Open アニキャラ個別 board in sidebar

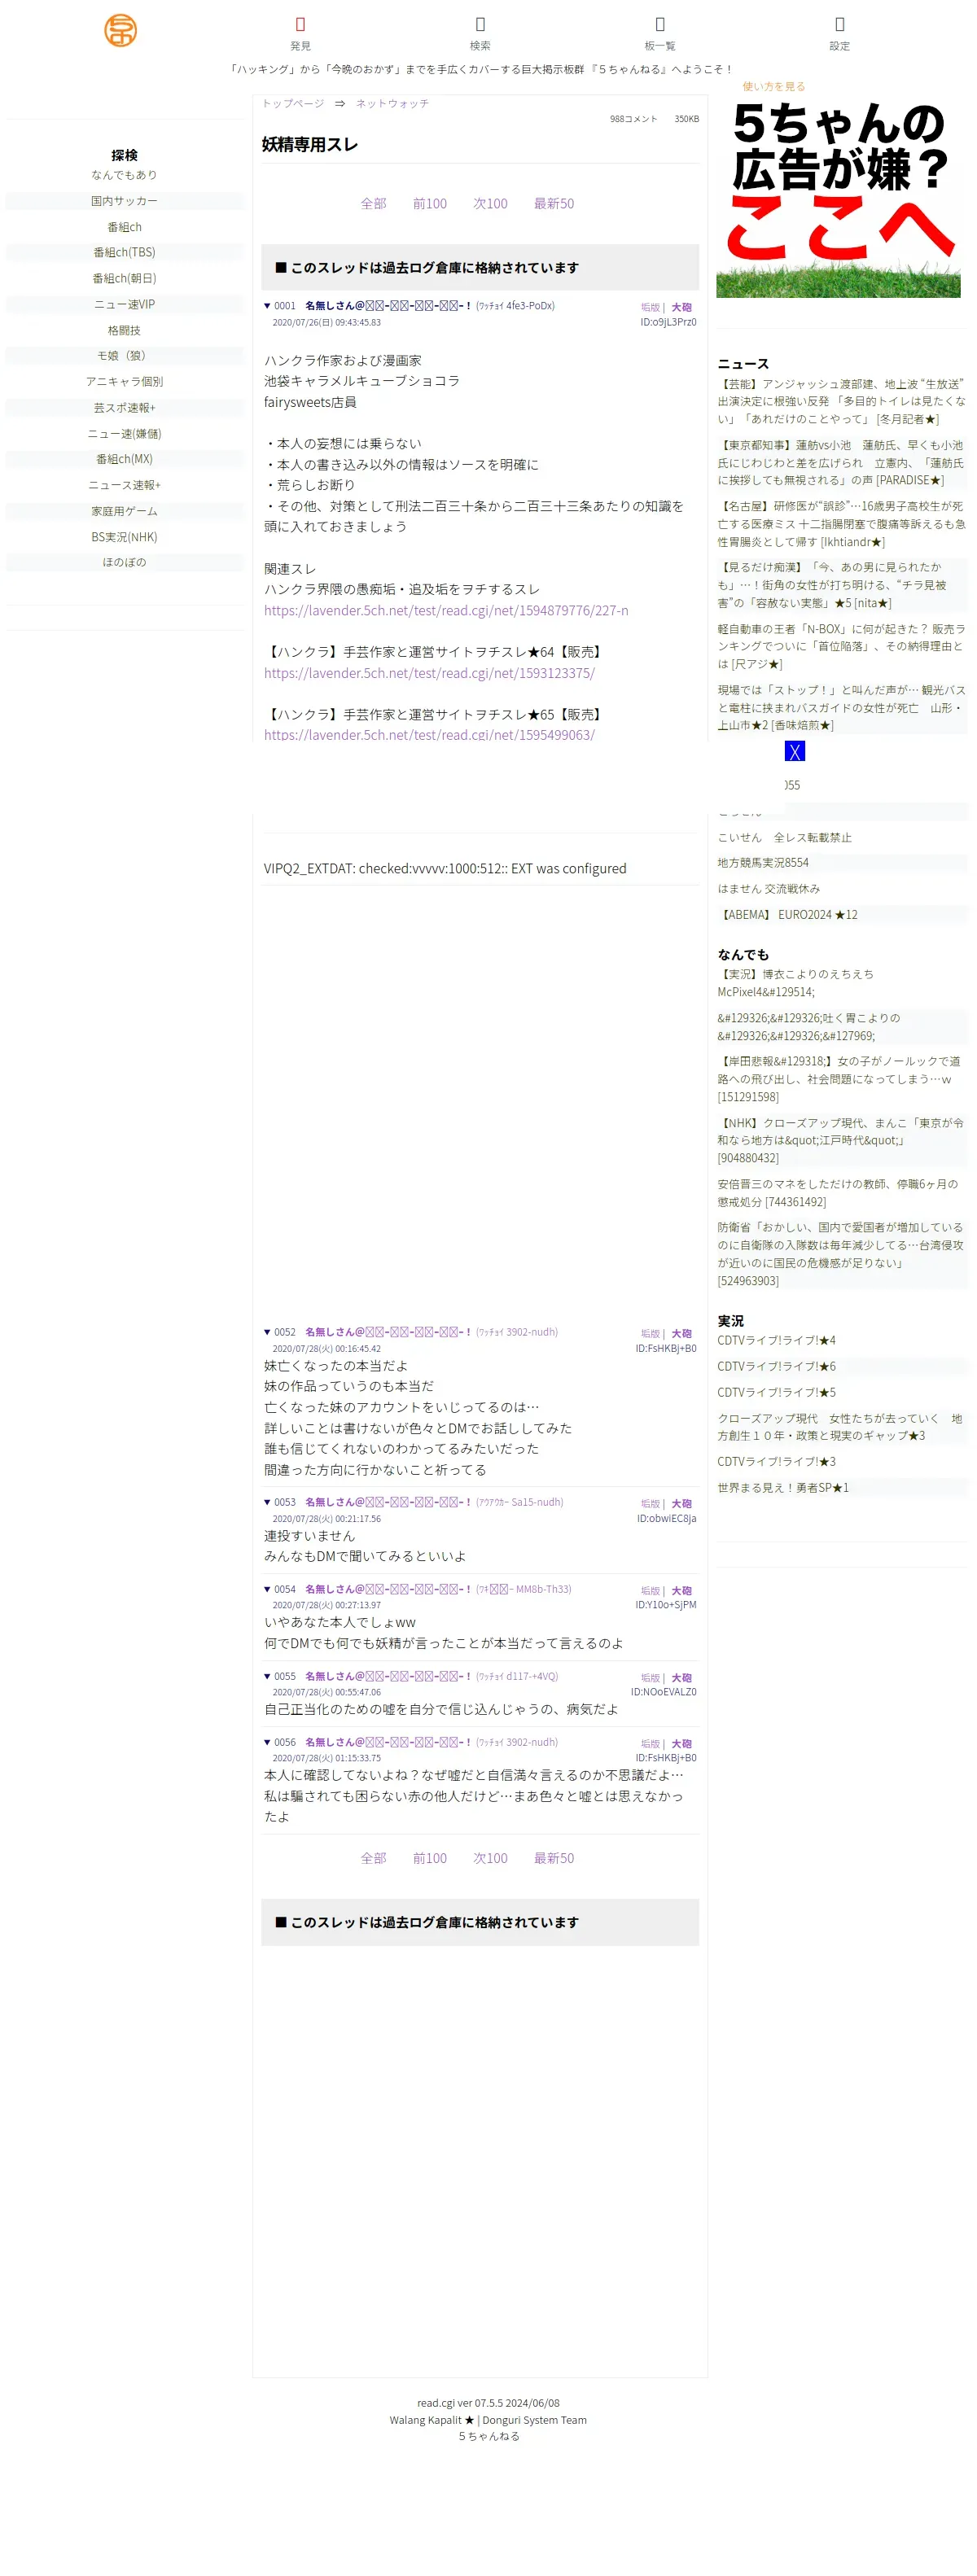(x=124, y=382)
